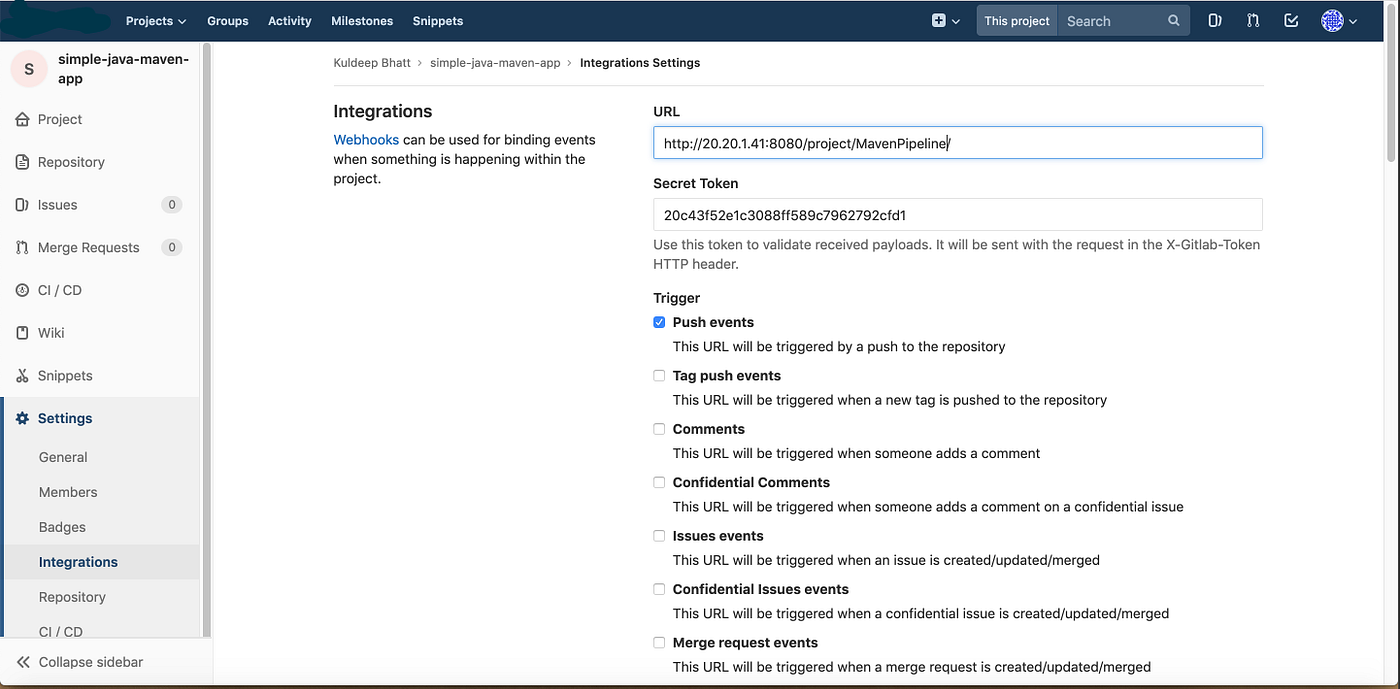The image size is (1400, 689).
Task: Open the Repository from the sidebar
Action: tap(71, 161)
